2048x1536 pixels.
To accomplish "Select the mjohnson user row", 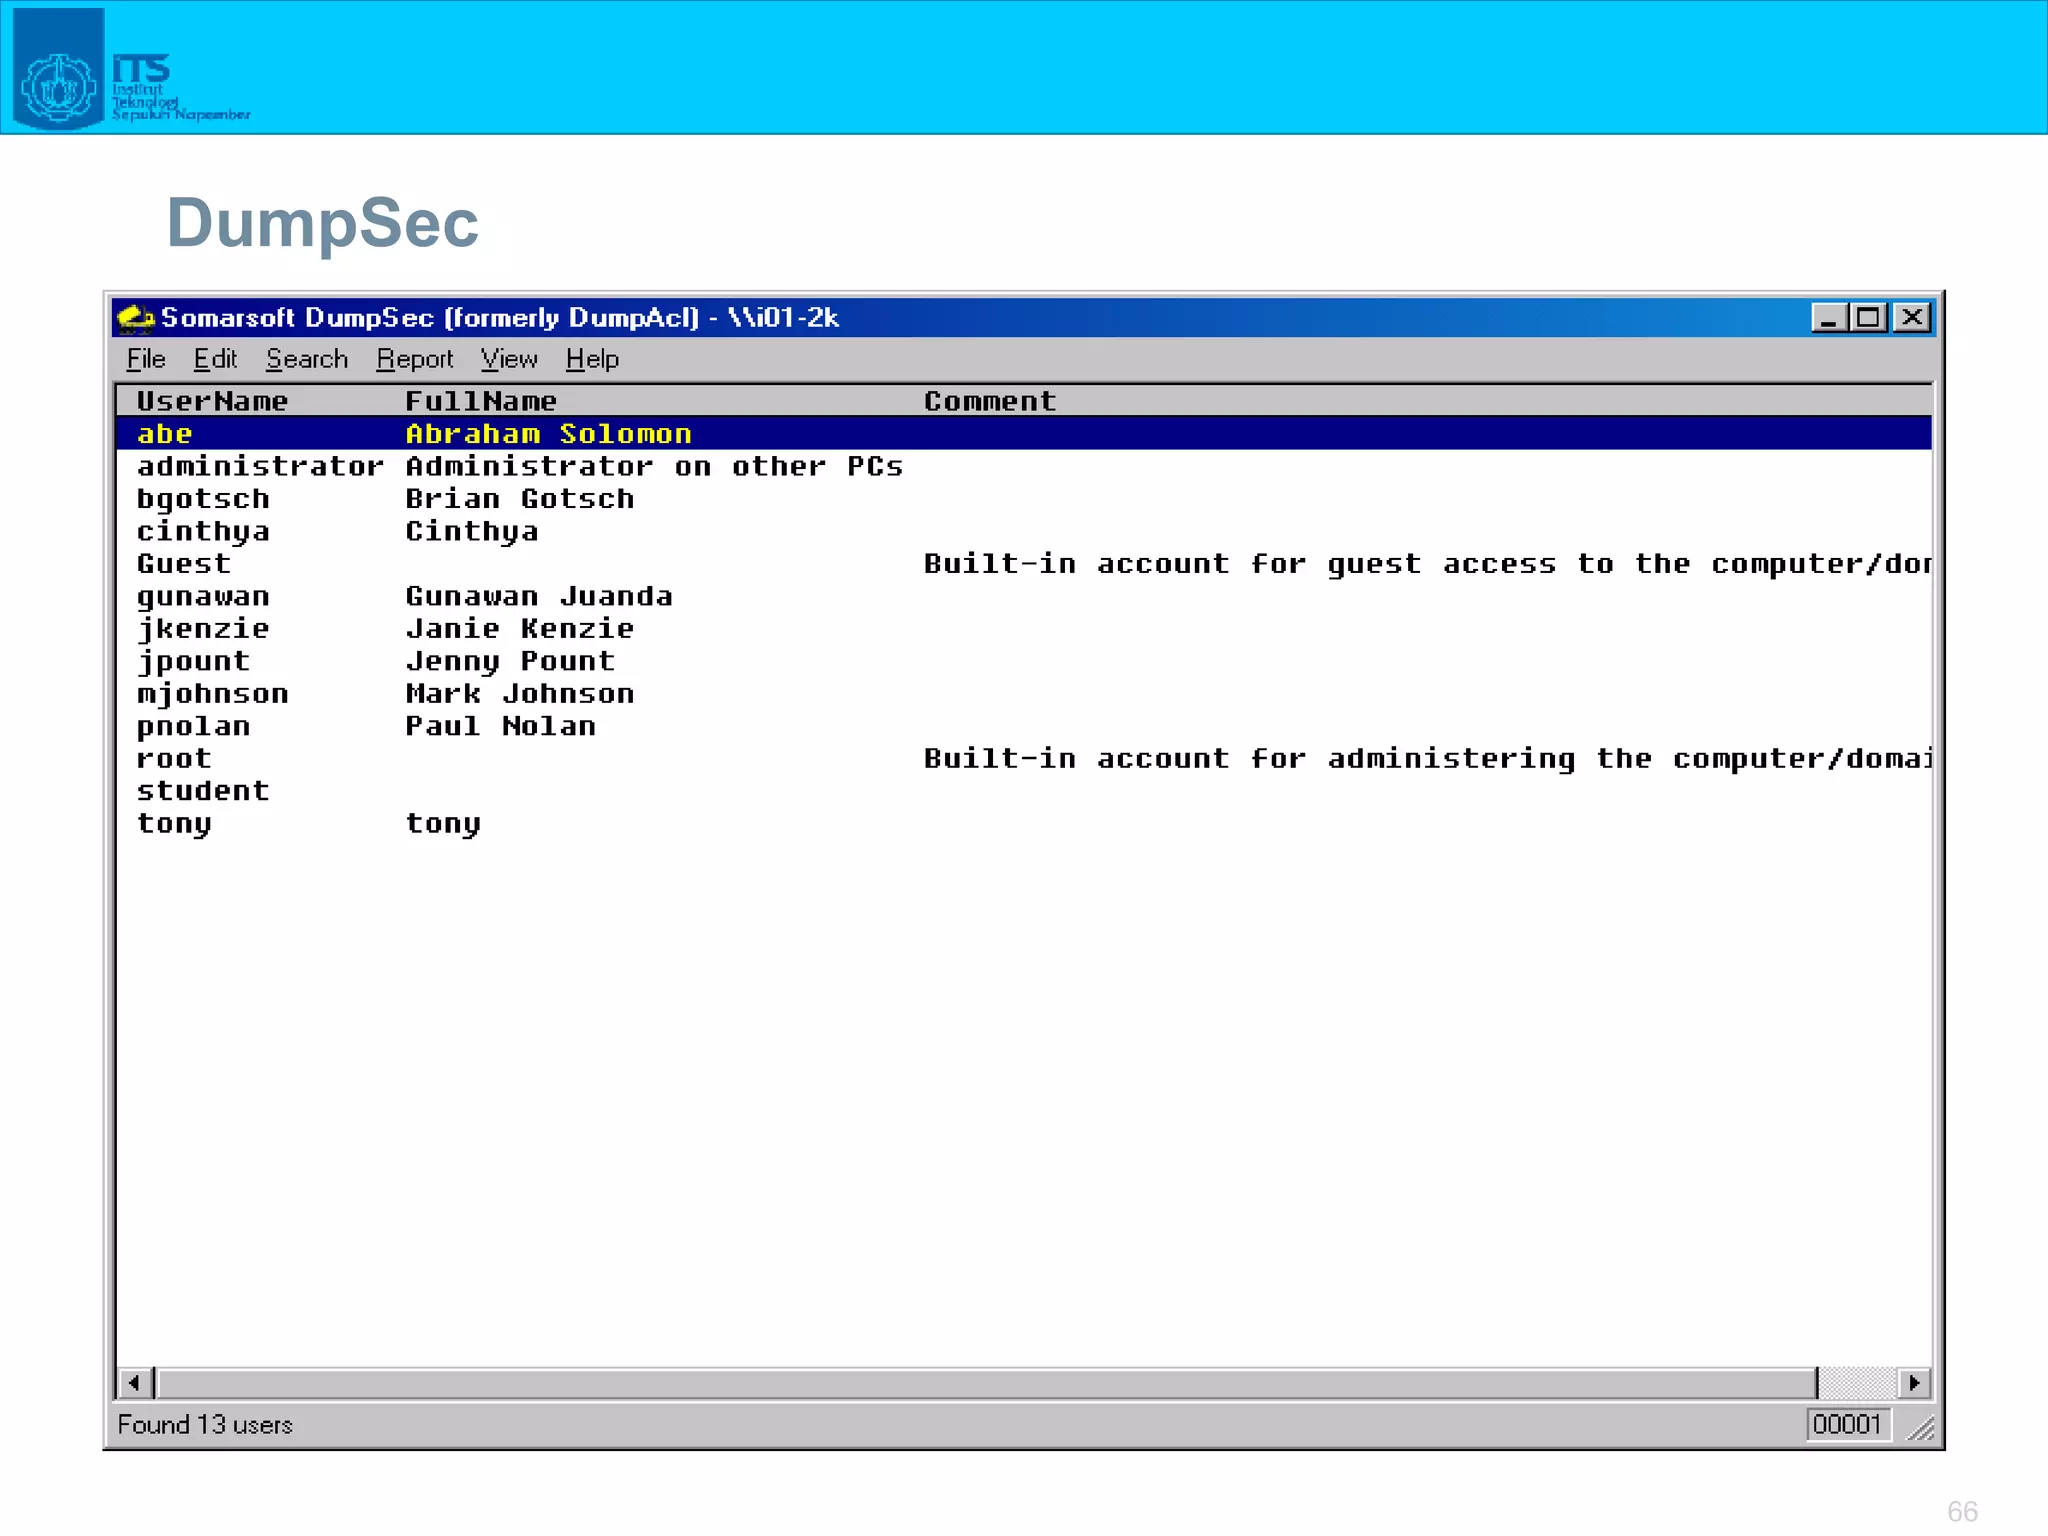I will point(1024,694).
